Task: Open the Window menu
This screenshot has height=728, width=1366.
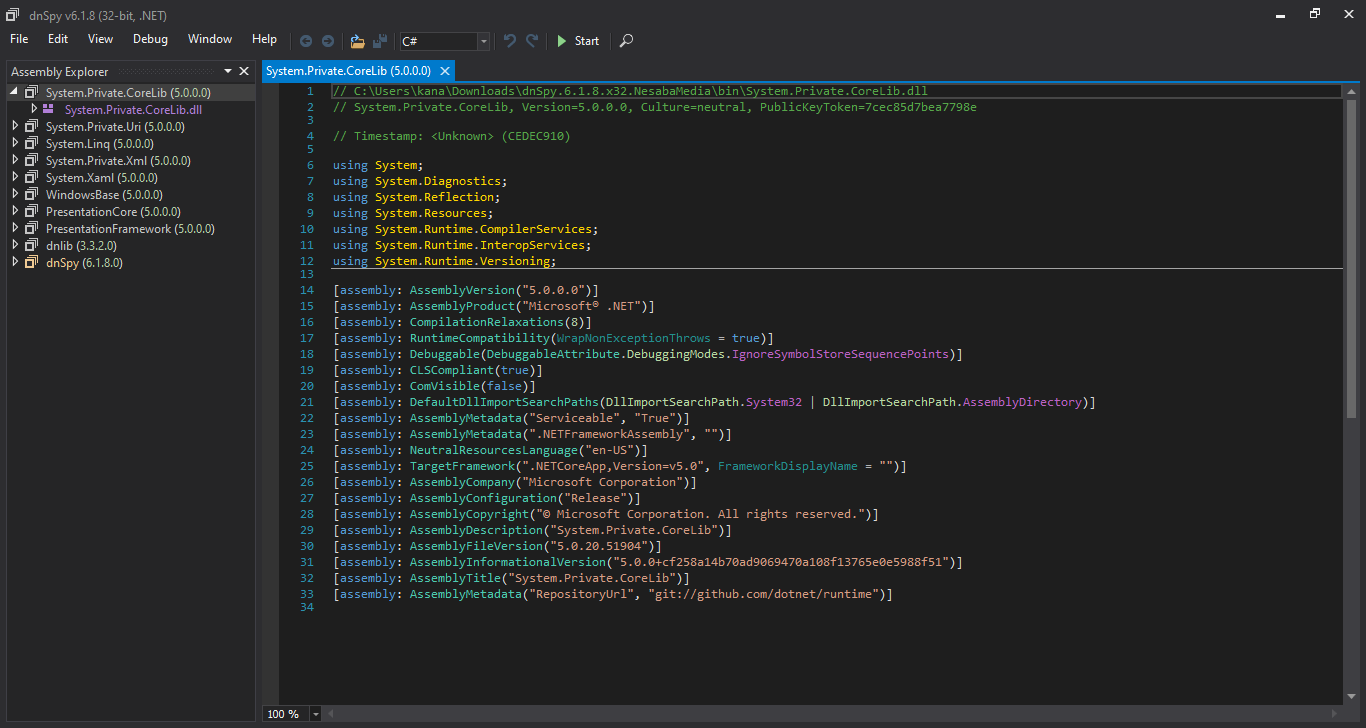Action: pyautogui.click(x=210, y=39)
